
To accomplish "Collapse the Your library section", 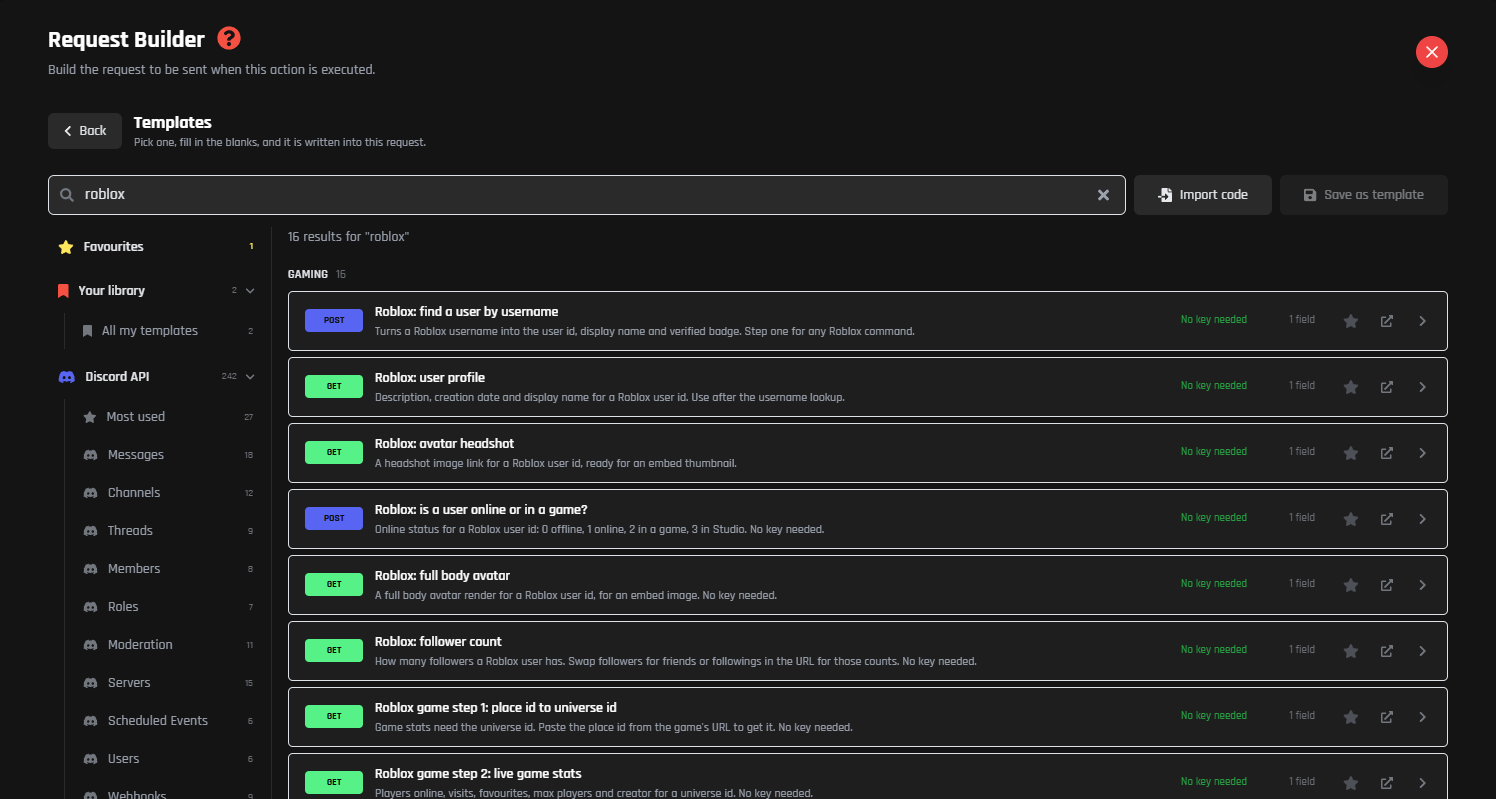I will (x=250, y=291).
